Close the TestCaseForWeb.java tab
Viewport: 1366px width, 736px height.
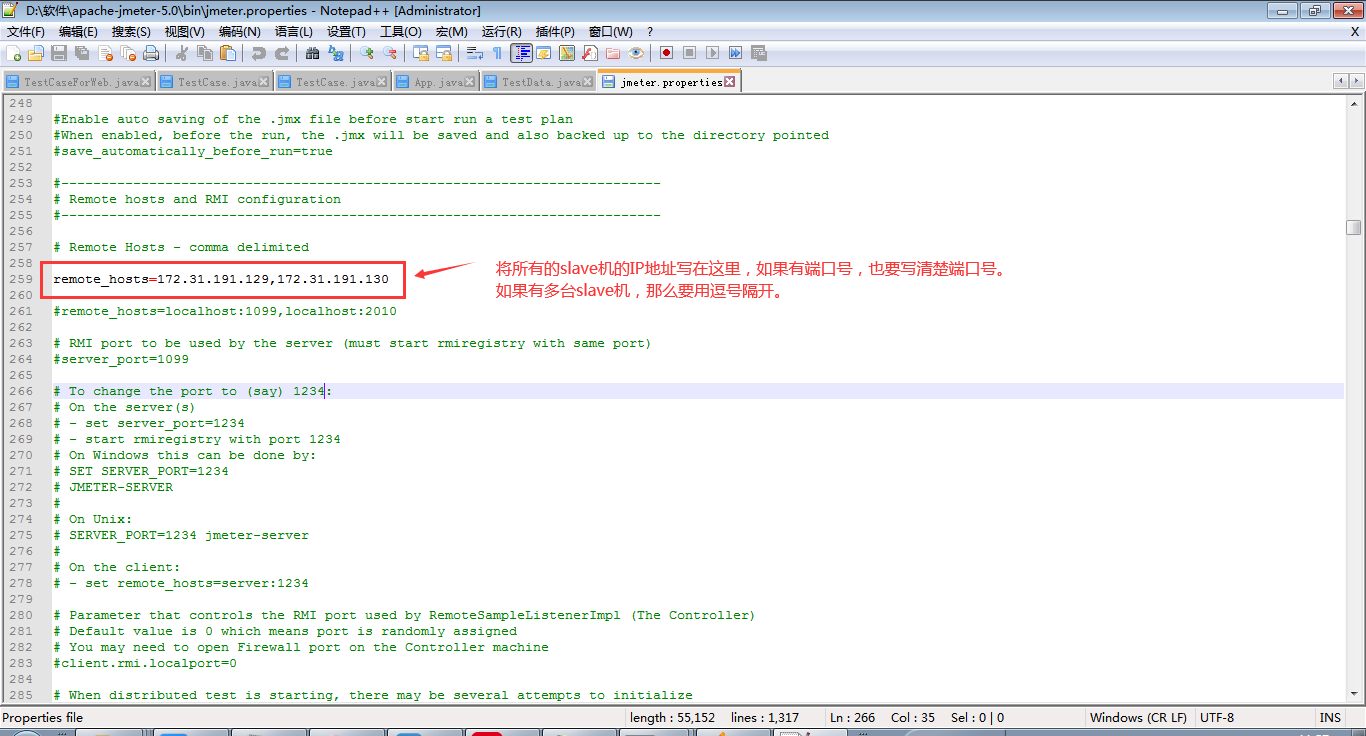pyautogui.click(x=146, y=82)
